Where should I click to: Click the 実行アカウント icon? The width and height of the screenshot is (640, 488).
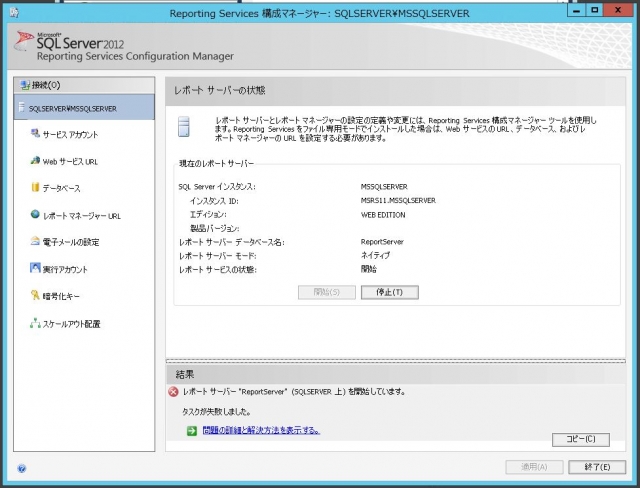(36, 268)
